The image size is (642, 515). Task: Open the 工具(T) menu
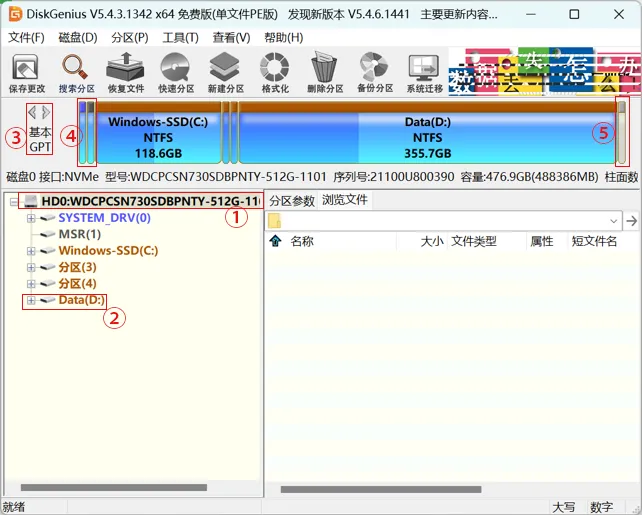pyautogui.click(x=181, y=38)
